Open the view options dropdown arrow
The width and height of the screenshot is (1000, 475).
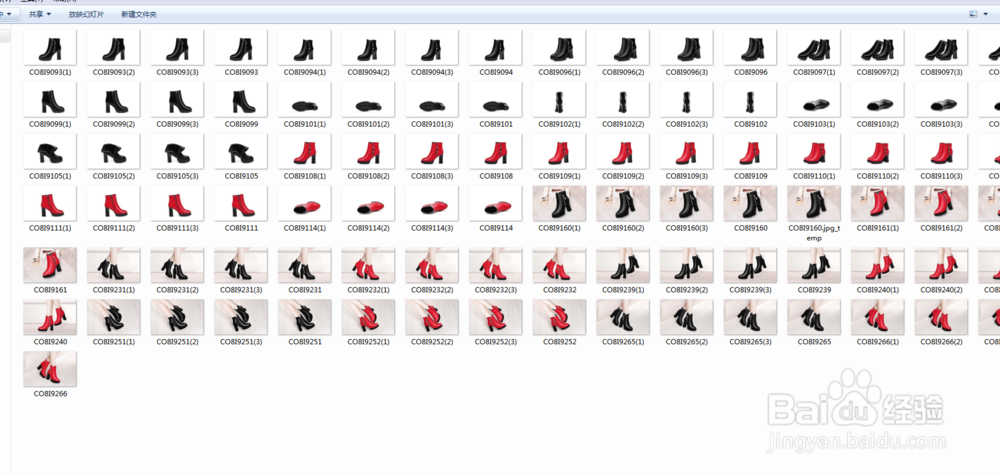point(984,14)
